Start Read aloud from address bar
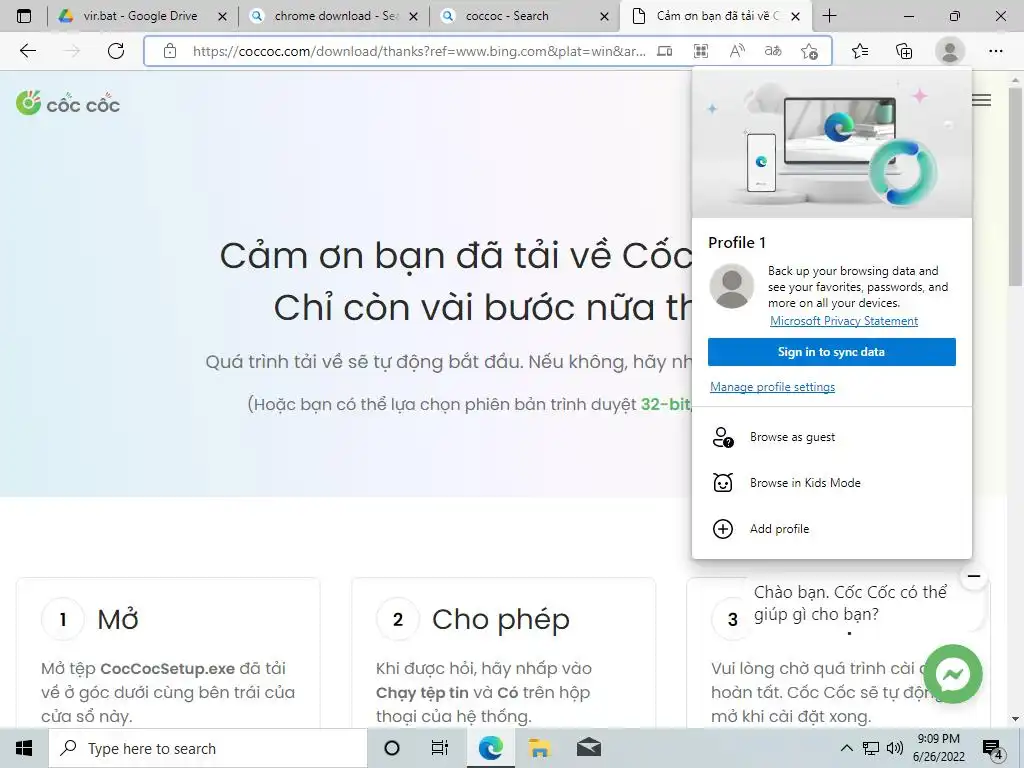The width and height of the screenshot is (1024, 768). pyautogui.click(x=737, y=51)
